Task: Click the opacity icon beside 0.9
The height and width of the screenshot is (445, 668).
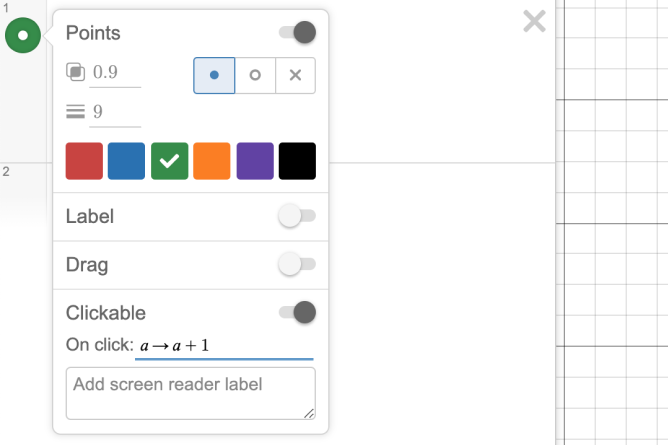Action: (75, 72)
